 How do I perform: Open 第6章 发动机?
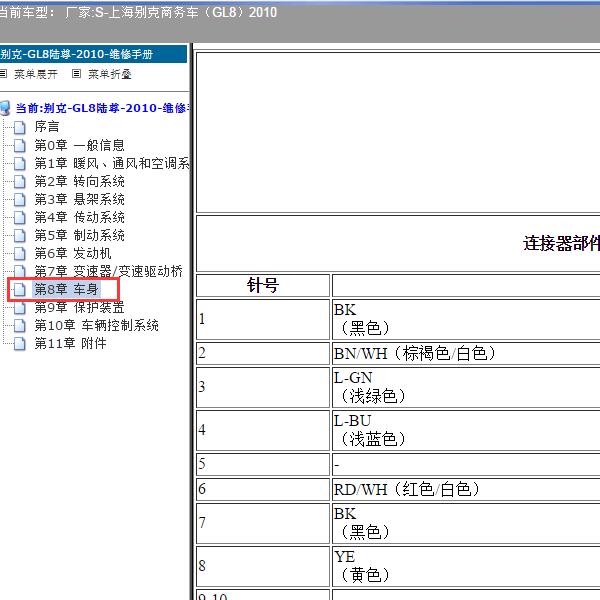tap(73, 253)
